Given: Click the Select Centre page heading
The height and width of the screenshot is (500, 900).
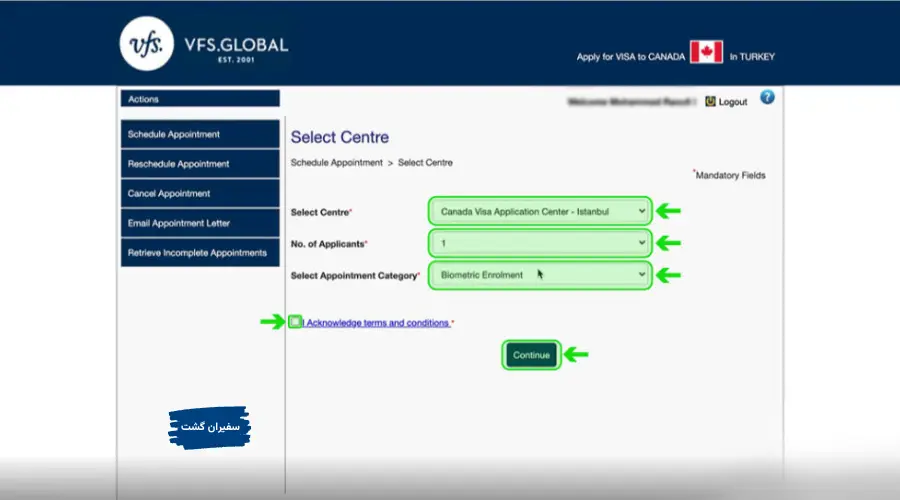Looking at the screenshot, I should (340, 137).
